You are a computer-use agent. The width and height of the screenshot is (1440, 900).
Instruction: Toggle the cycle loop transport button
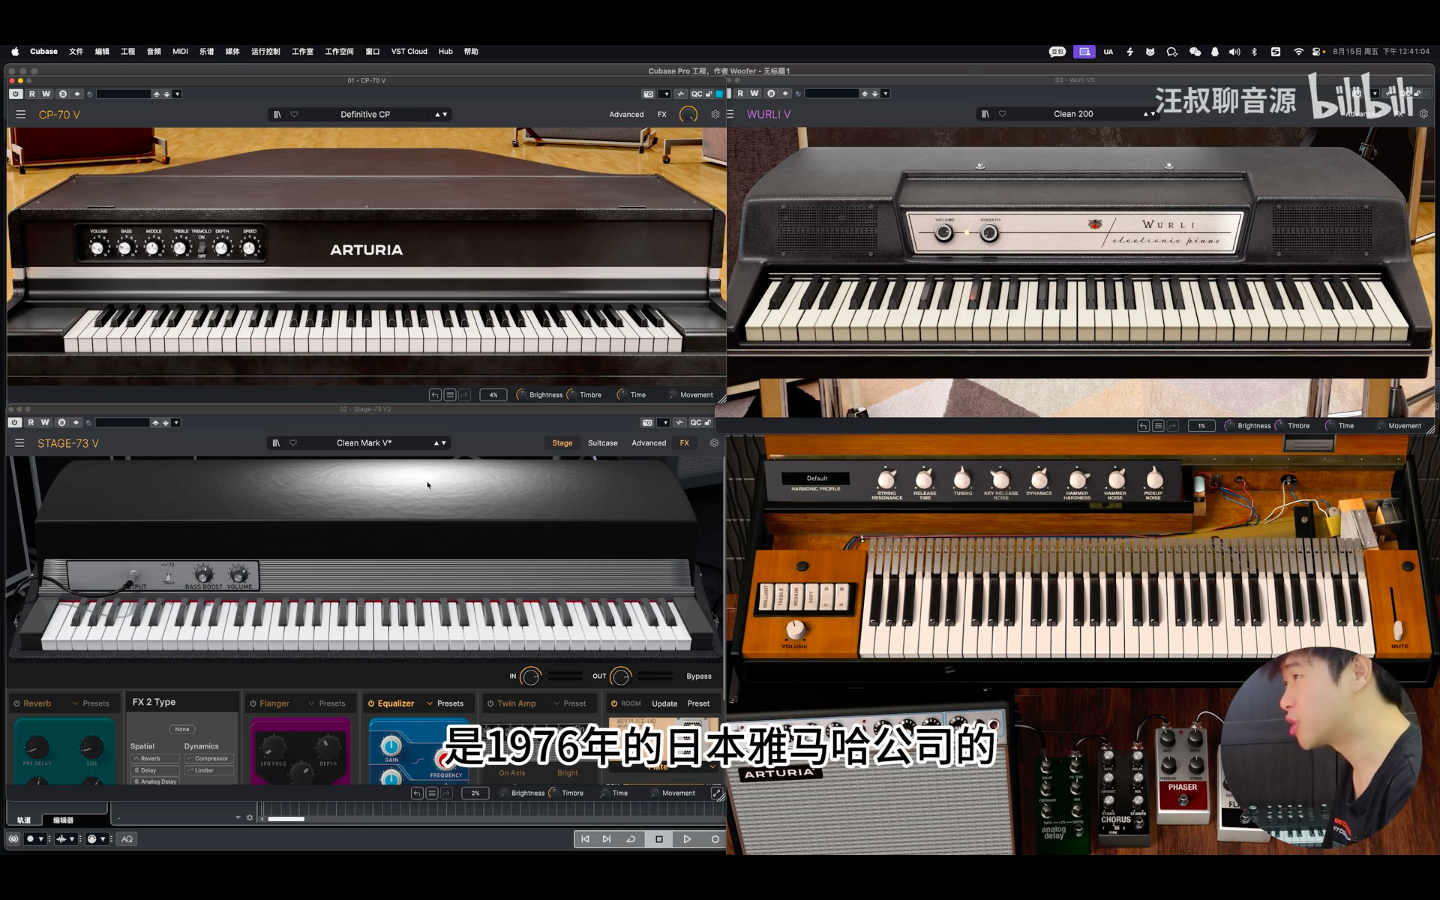point(631,839)
